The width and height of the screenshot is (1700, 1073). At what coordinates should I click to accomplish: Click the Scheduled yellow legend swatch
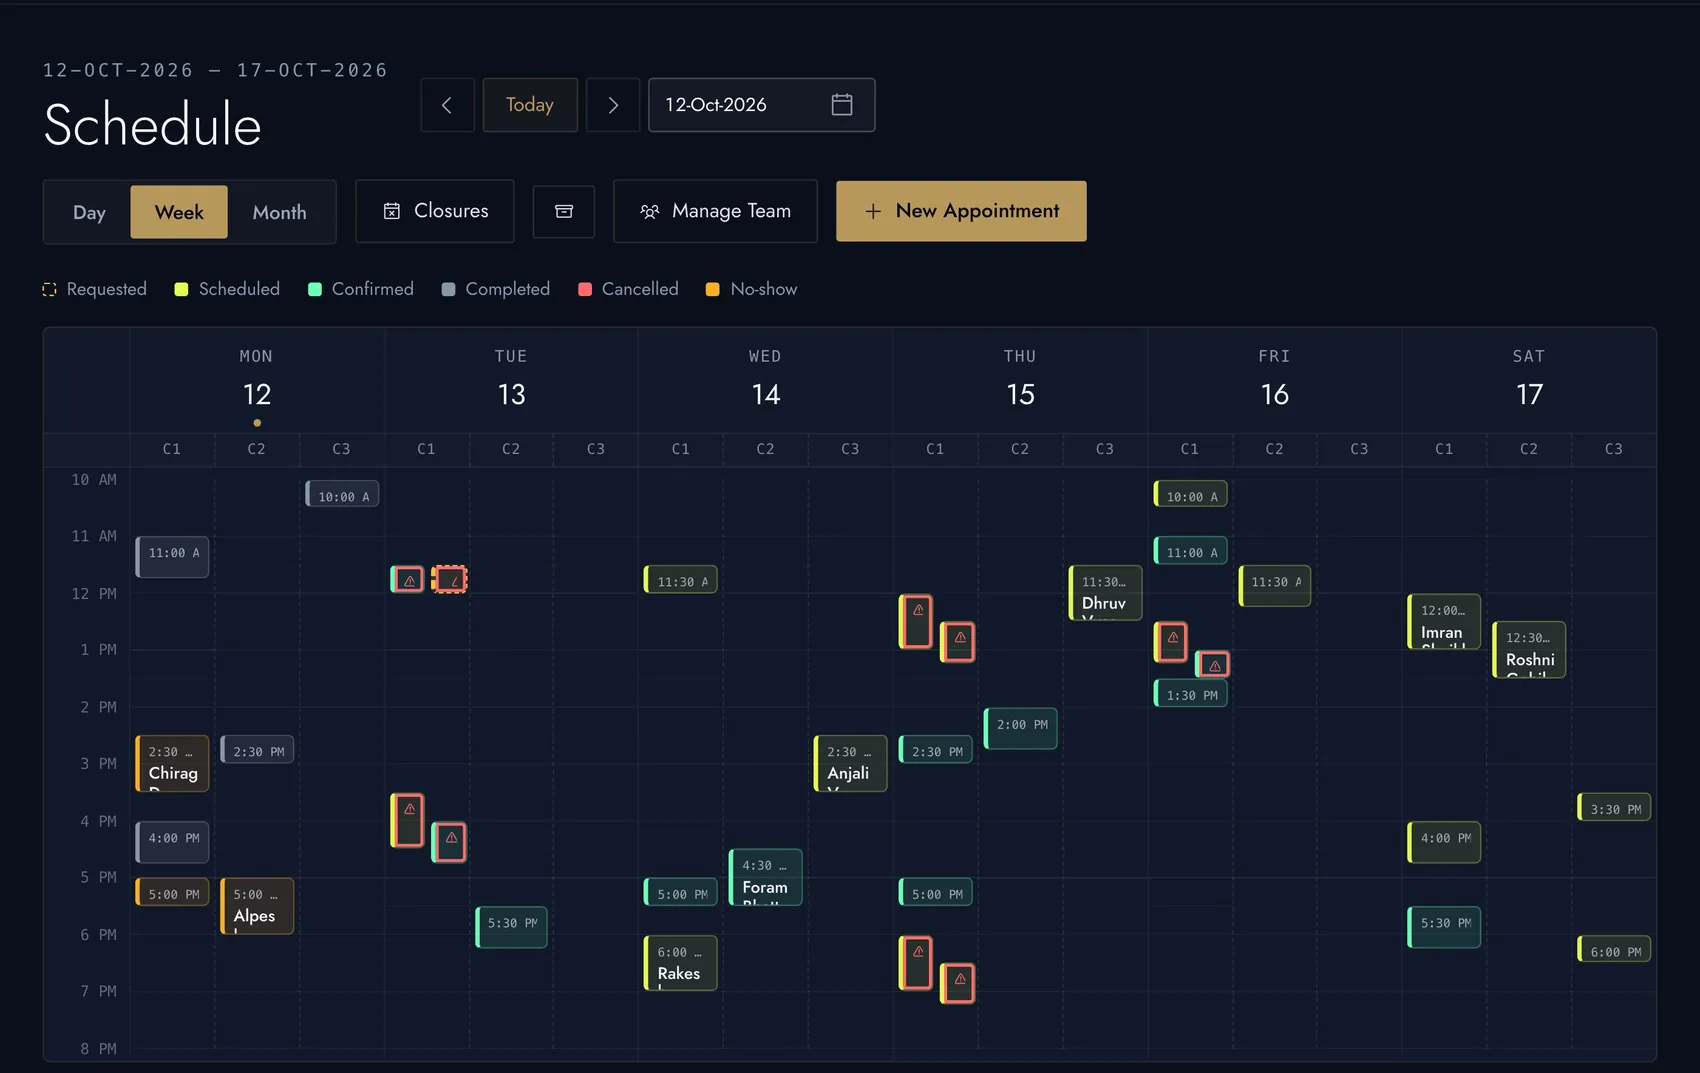point(181,289)
